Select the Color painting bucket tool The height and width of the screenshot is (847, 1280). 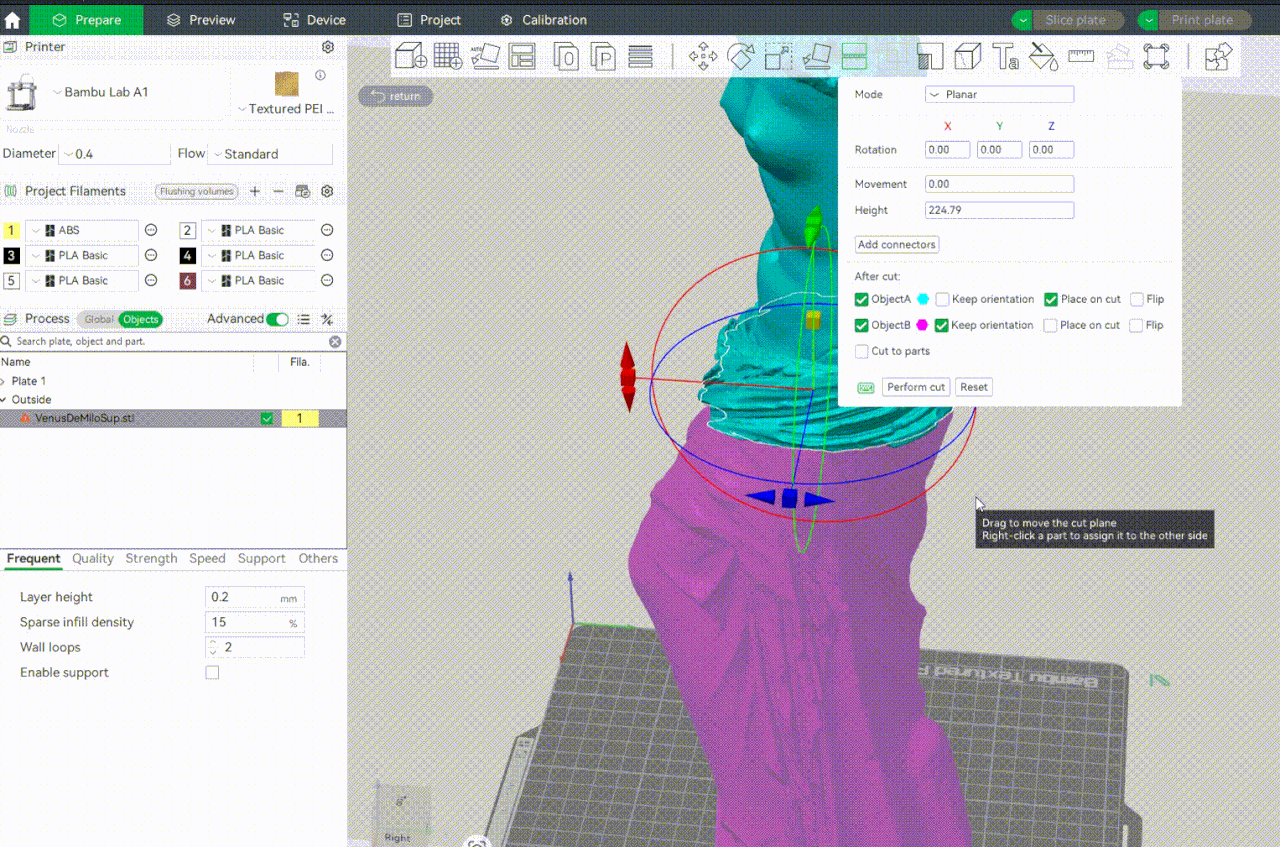coord(1043,56)
